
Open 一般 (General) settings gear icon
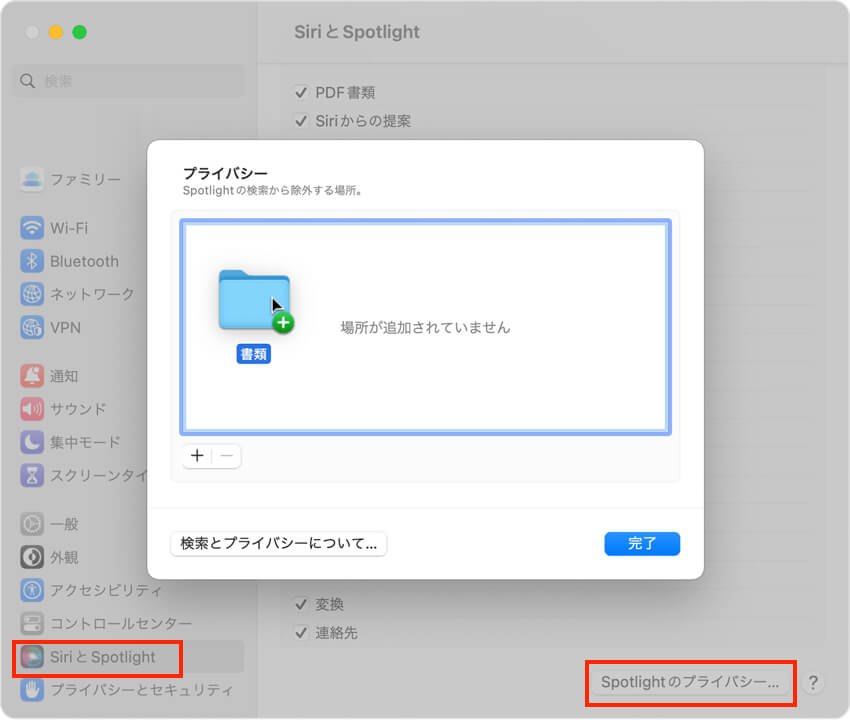pyautogui.click(x=32, y=523)
